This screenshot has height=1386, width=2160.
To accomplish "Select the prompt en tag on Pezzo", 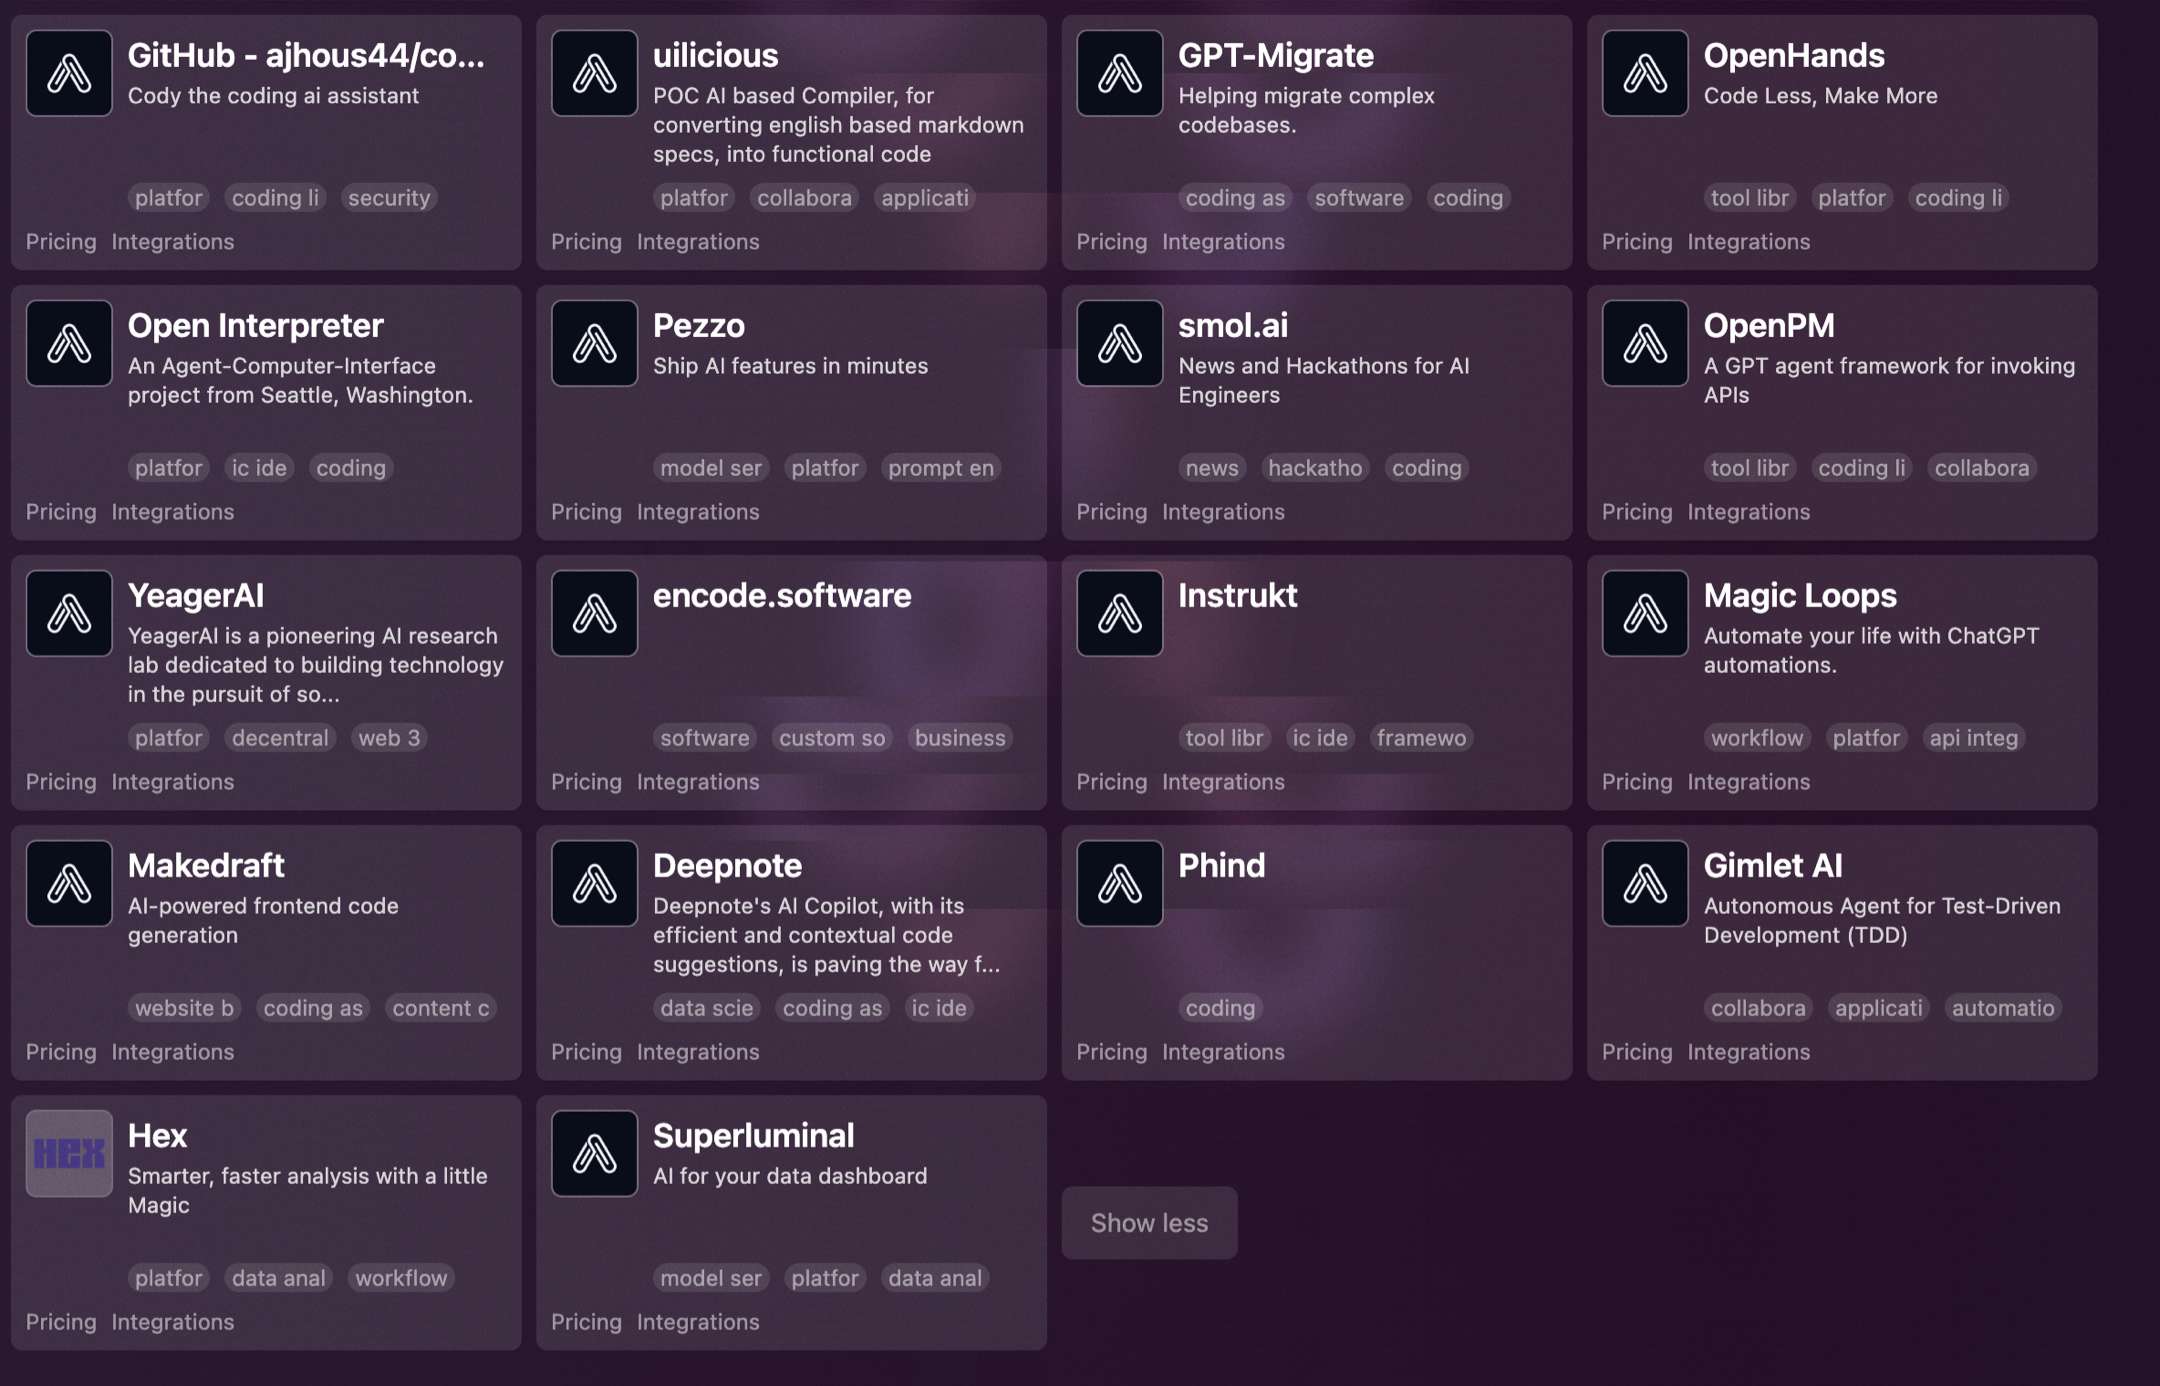I will coord(940,468).
